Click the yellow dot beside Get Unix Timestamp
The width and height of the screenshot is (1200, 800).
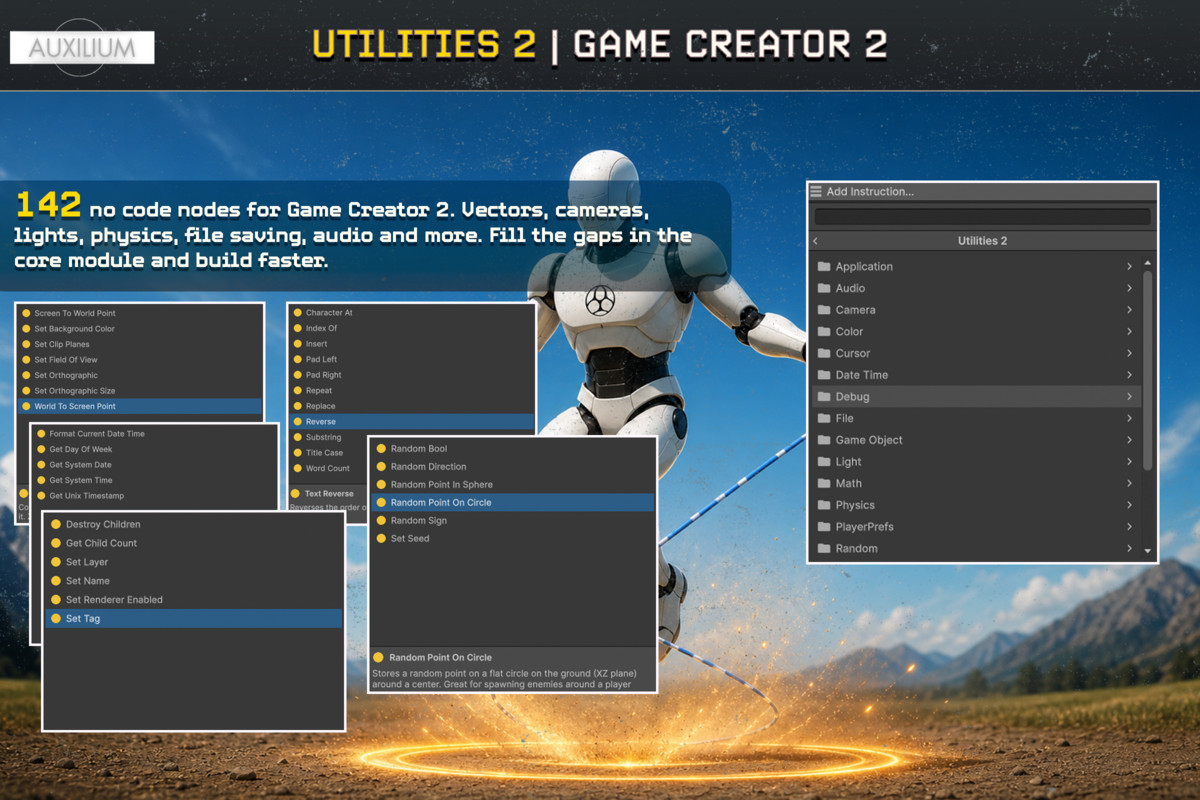point(42,496)
